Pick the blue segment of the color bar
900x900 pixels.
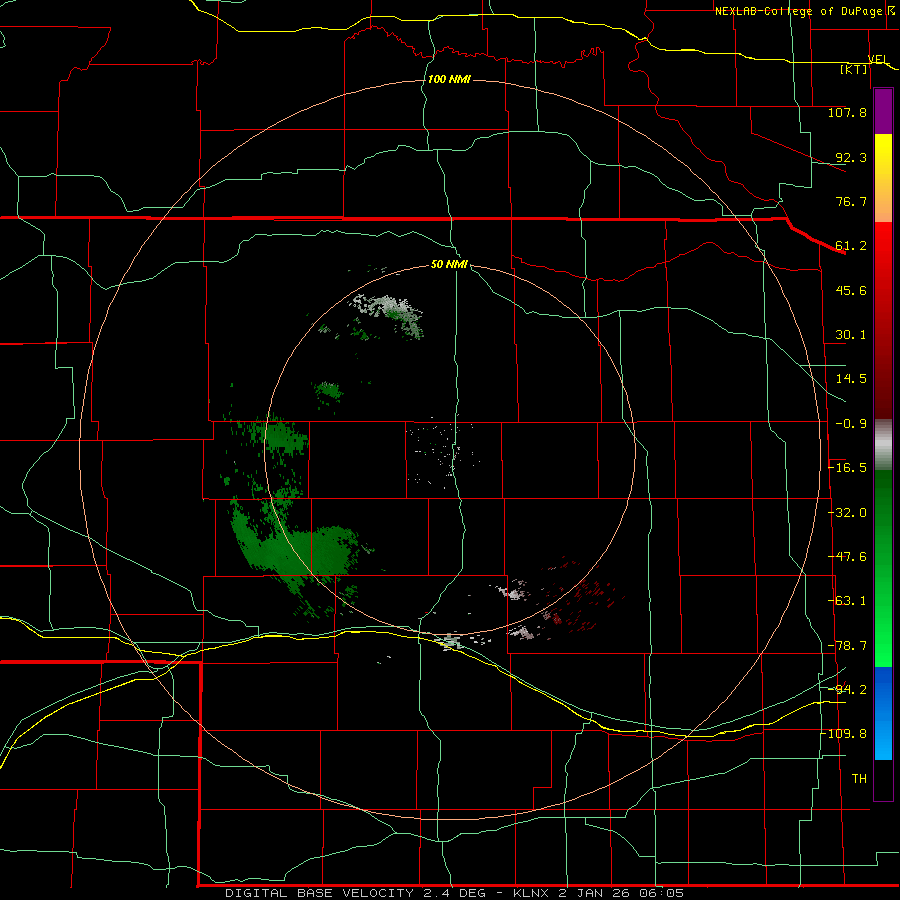coord(883,713)
